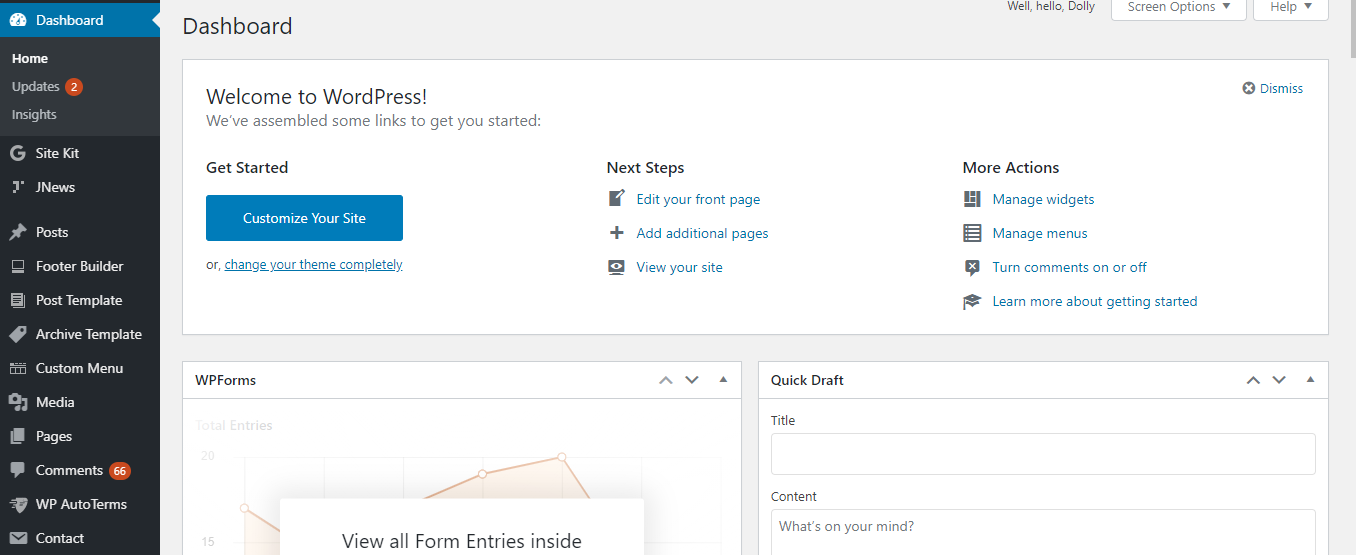This screenshot has width=1356, height=555.
Task: Open the Updates submenu item
Action: tap(36, 87)
